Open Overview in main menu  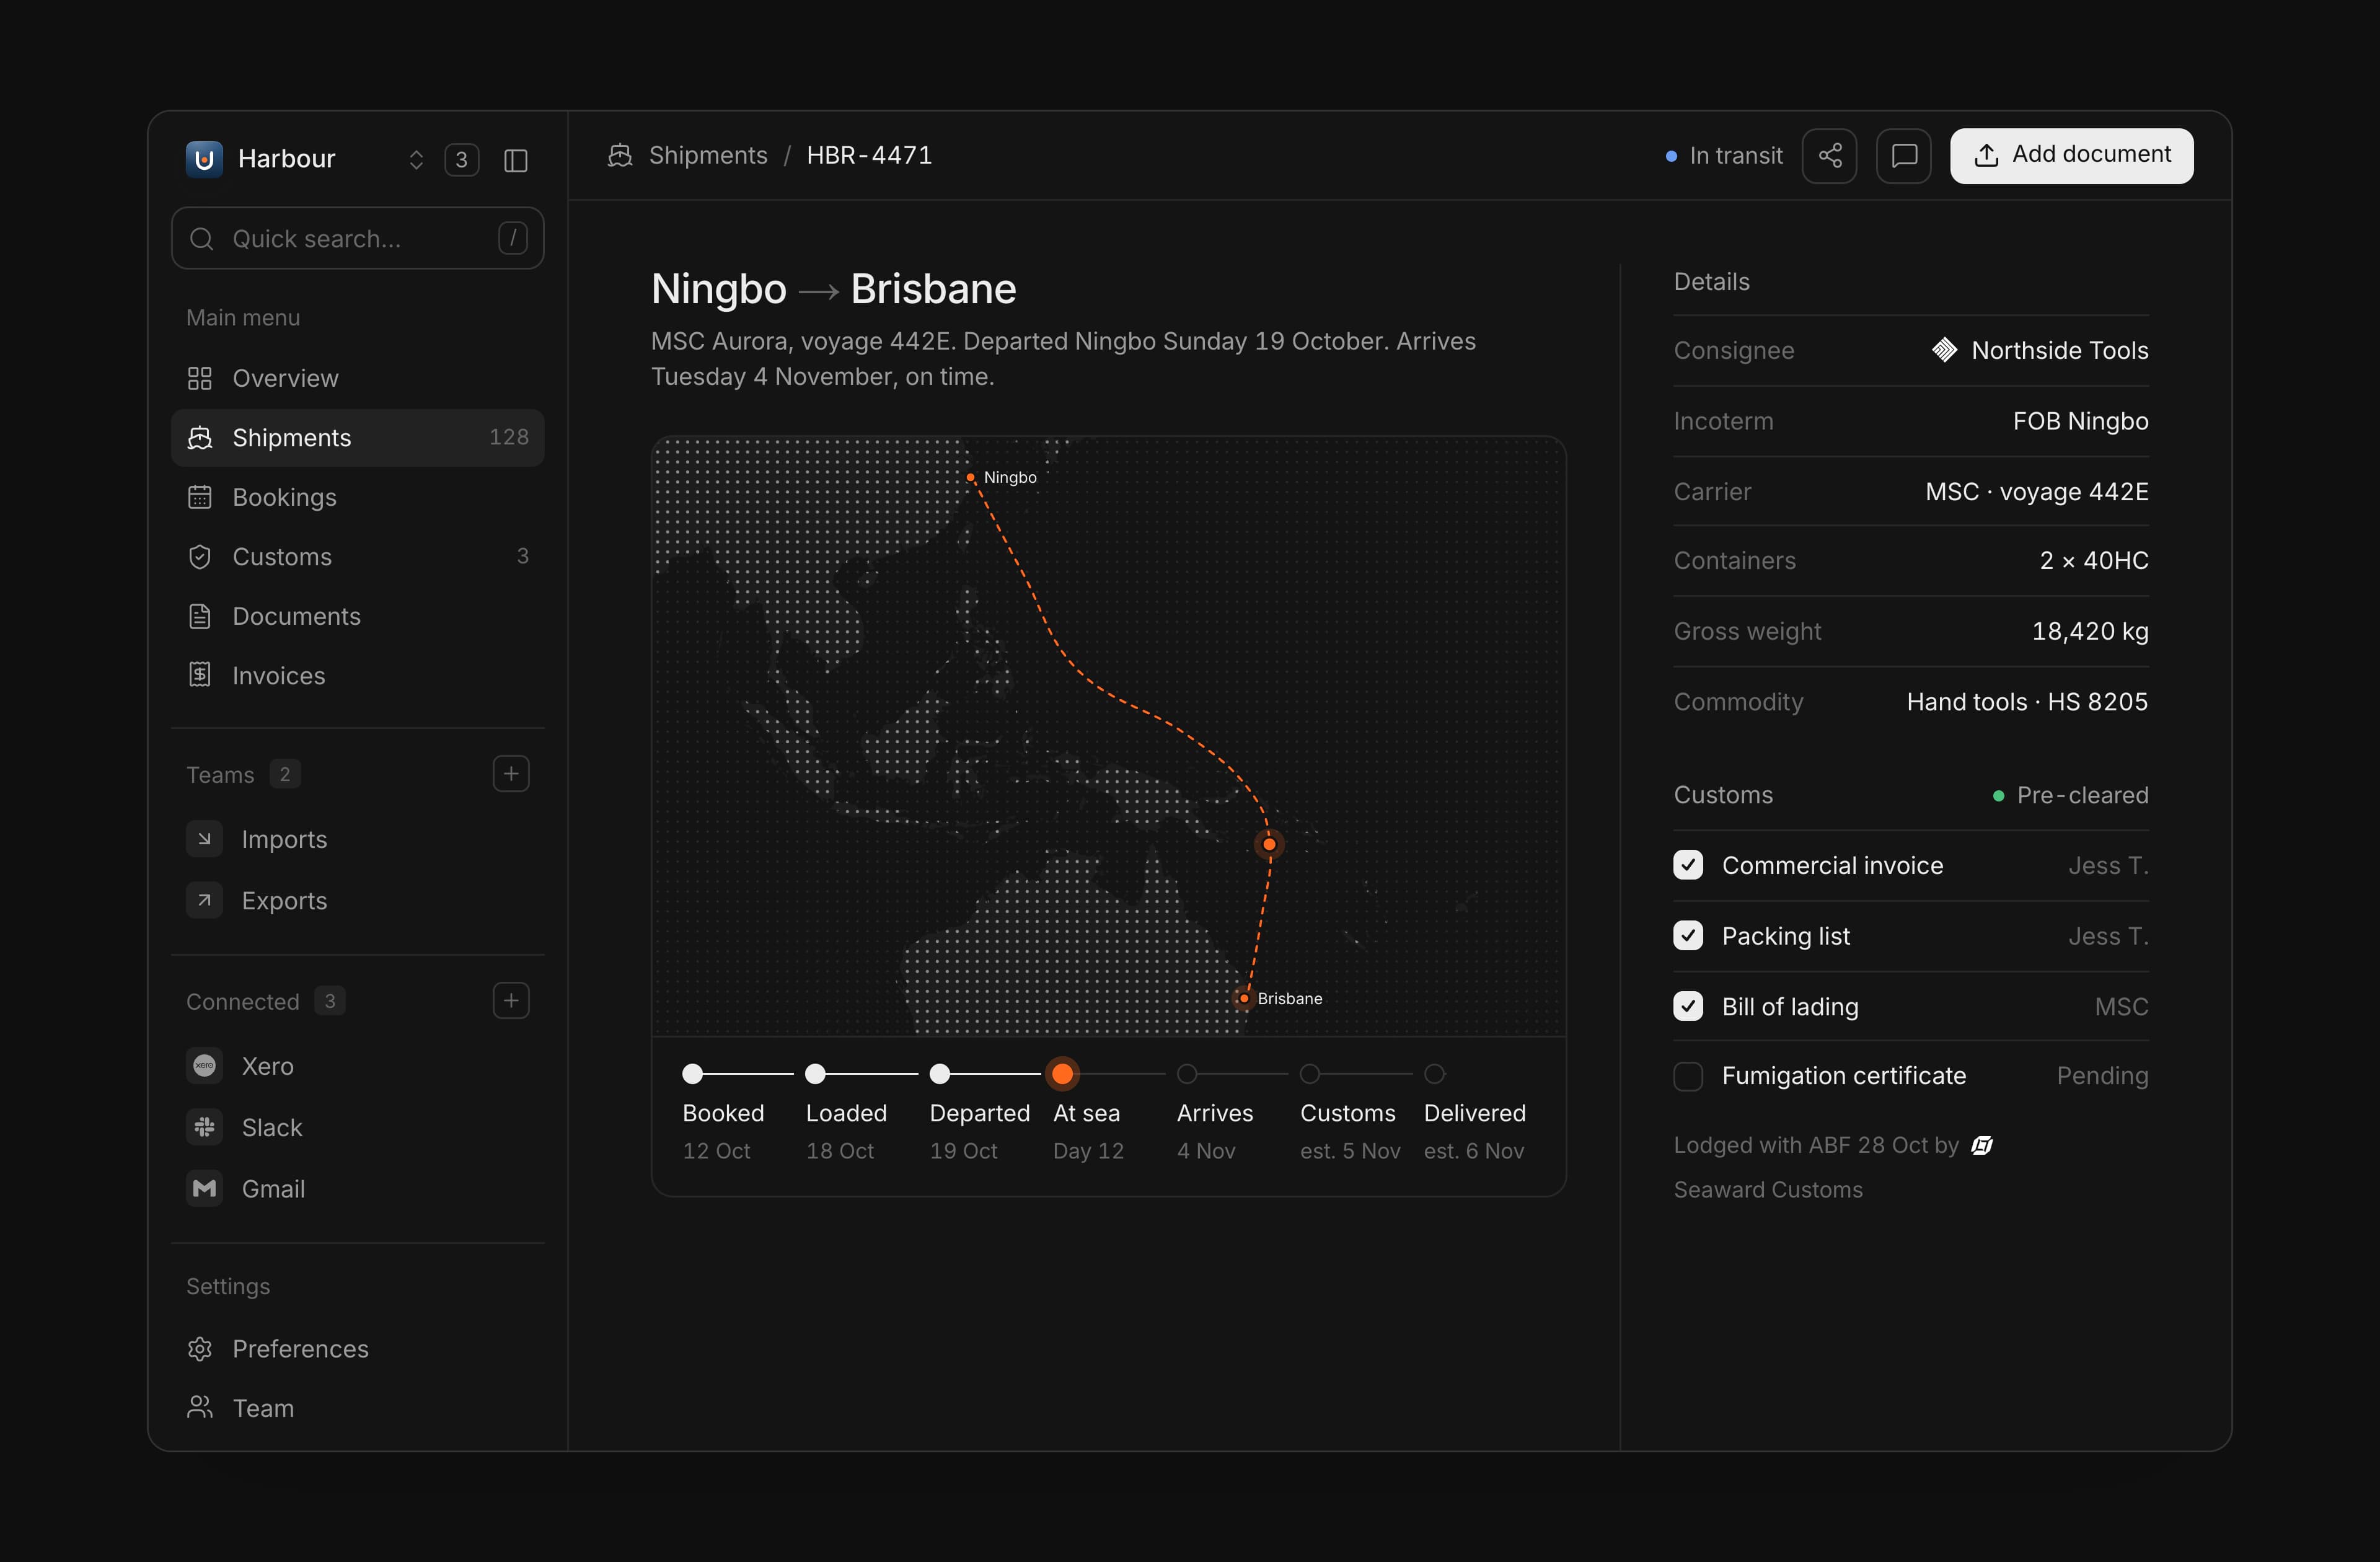[x=358, y=378]
